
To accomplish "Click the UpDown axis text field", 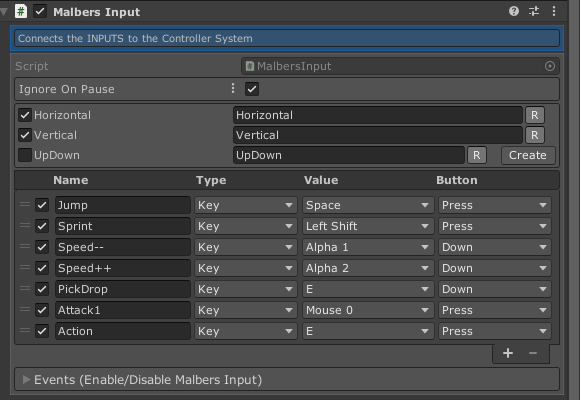I will click(349, 155).
